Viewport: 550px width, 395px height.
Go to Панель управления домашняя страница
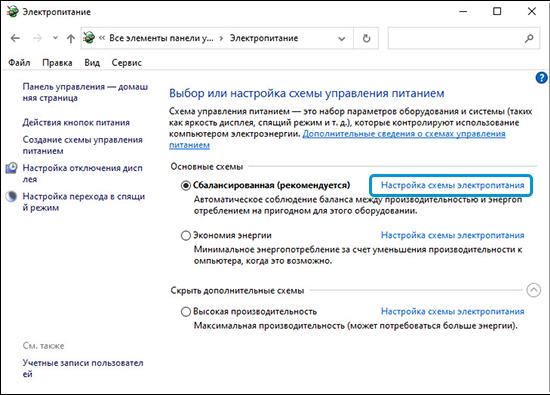point(85,92)
